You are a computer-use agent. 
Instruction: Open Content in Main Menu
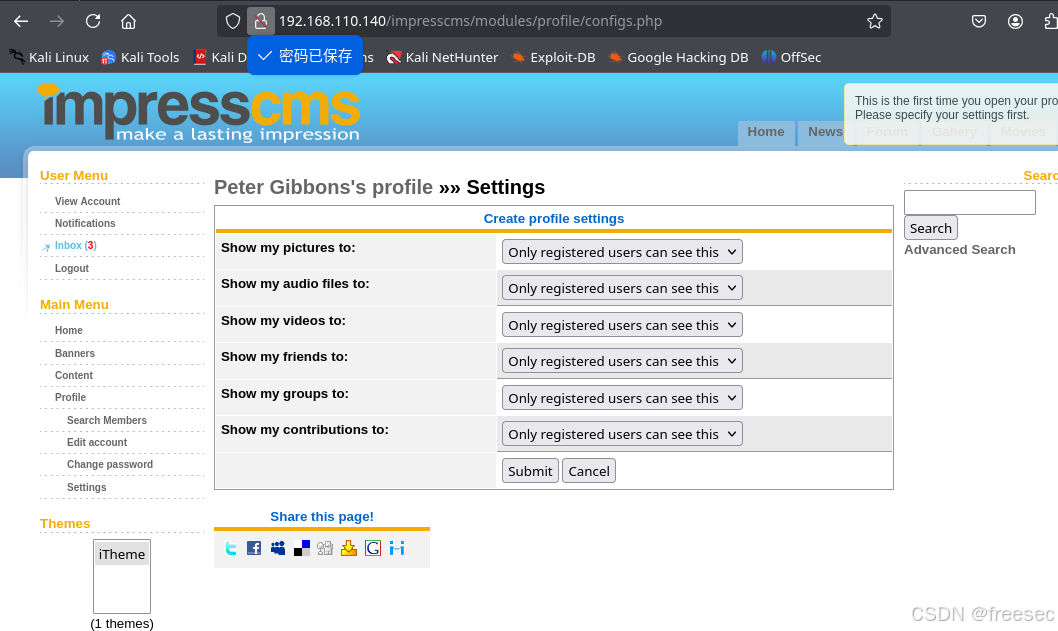coord(74,376)
